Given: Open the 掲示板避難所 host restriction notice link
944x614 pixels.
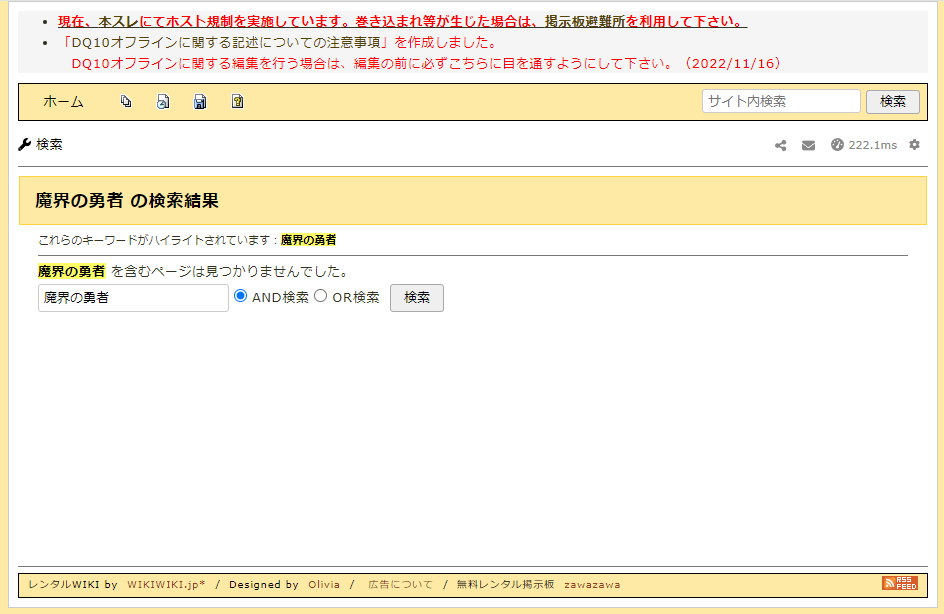Looking at the screenshot, I should click(x=402, y=21).
